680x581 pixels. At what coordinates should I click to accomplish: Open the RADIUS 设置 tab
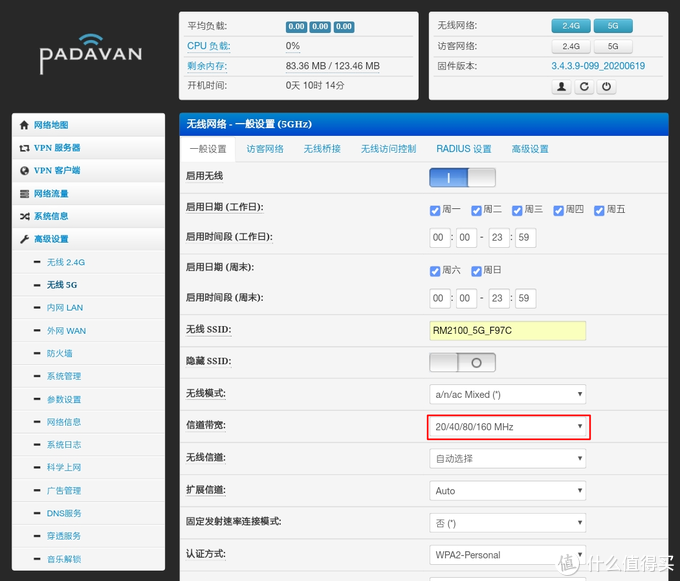click(463, 149)
